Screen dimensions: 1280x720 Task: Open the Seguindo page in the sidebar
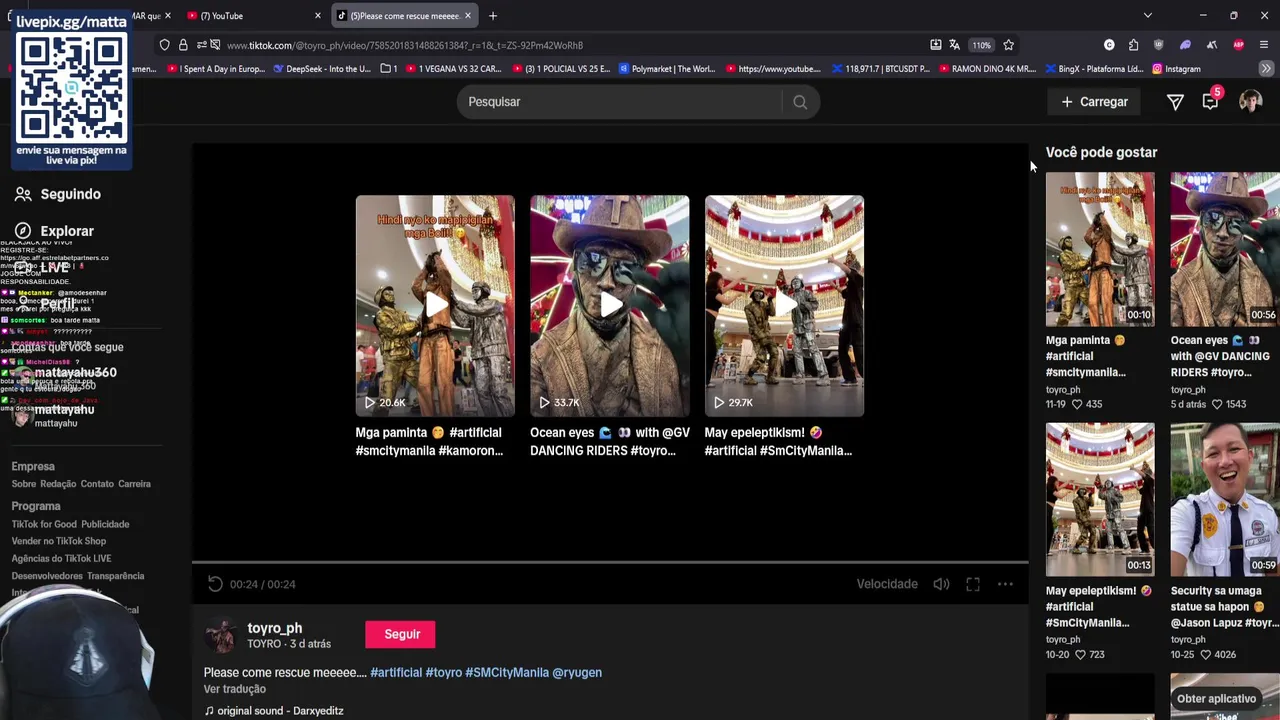click(x=58, y=194)
